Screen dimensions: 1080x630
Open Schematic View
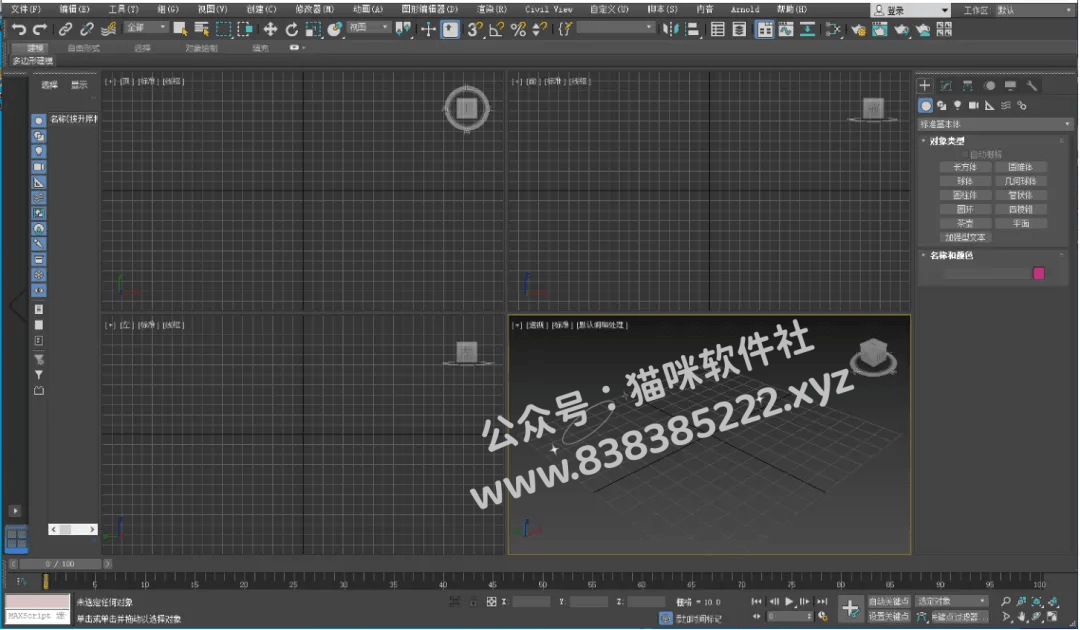807,29
